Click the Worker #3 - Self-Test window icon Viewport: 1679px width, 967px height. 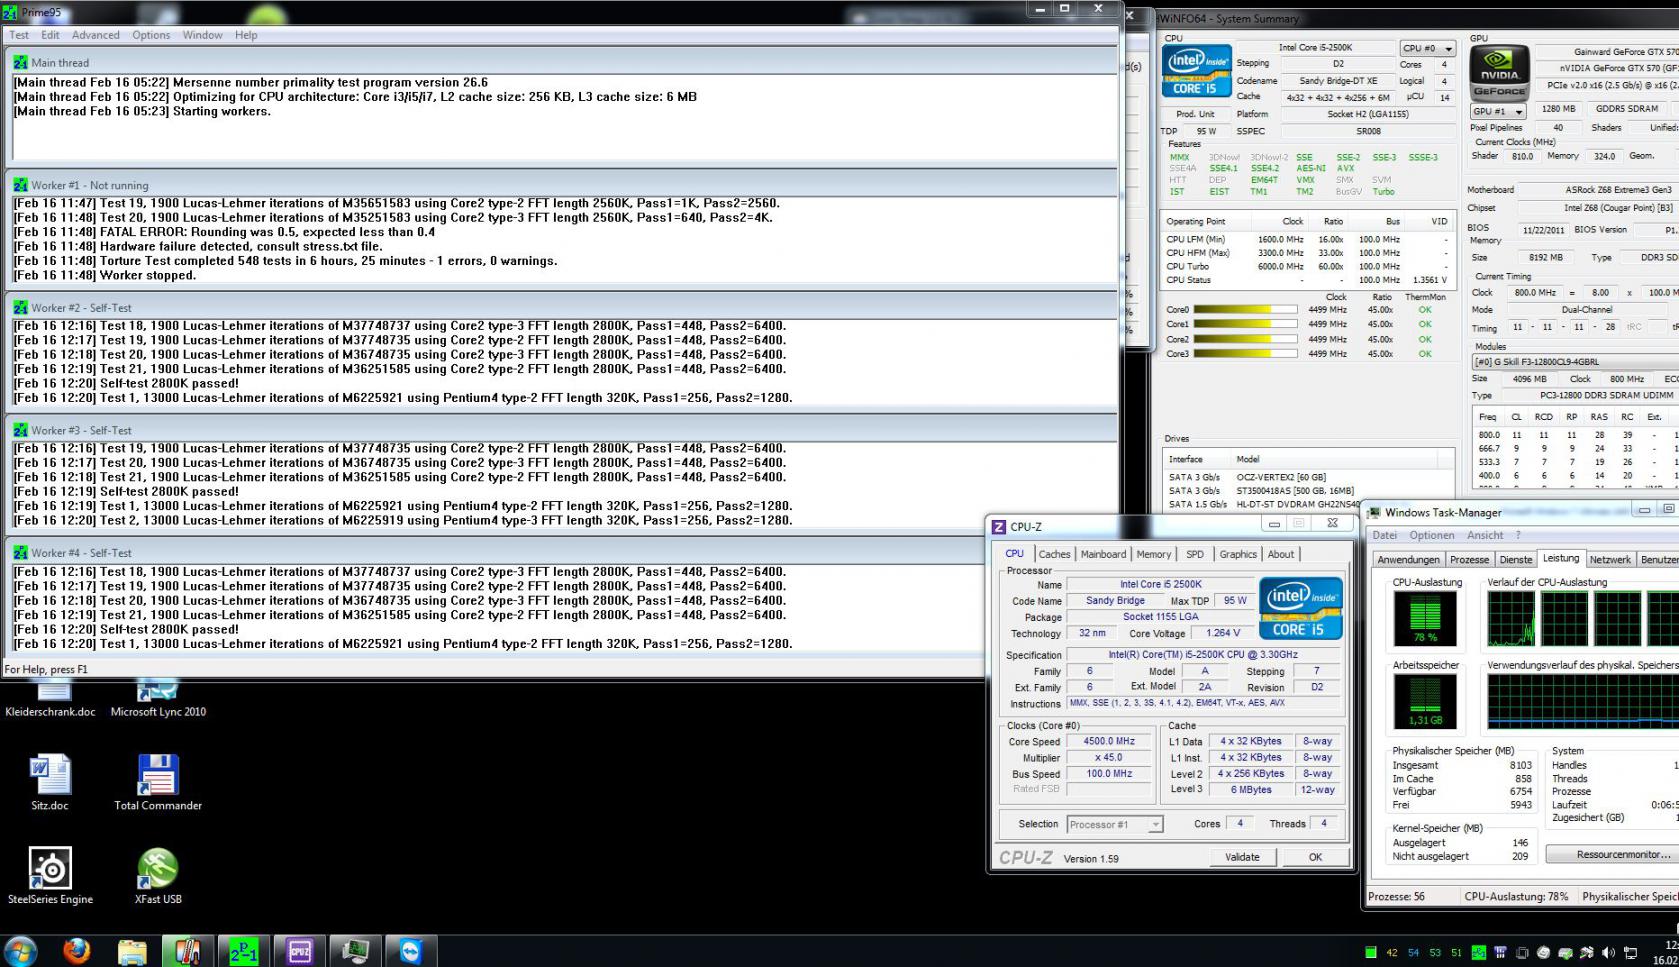20,430
